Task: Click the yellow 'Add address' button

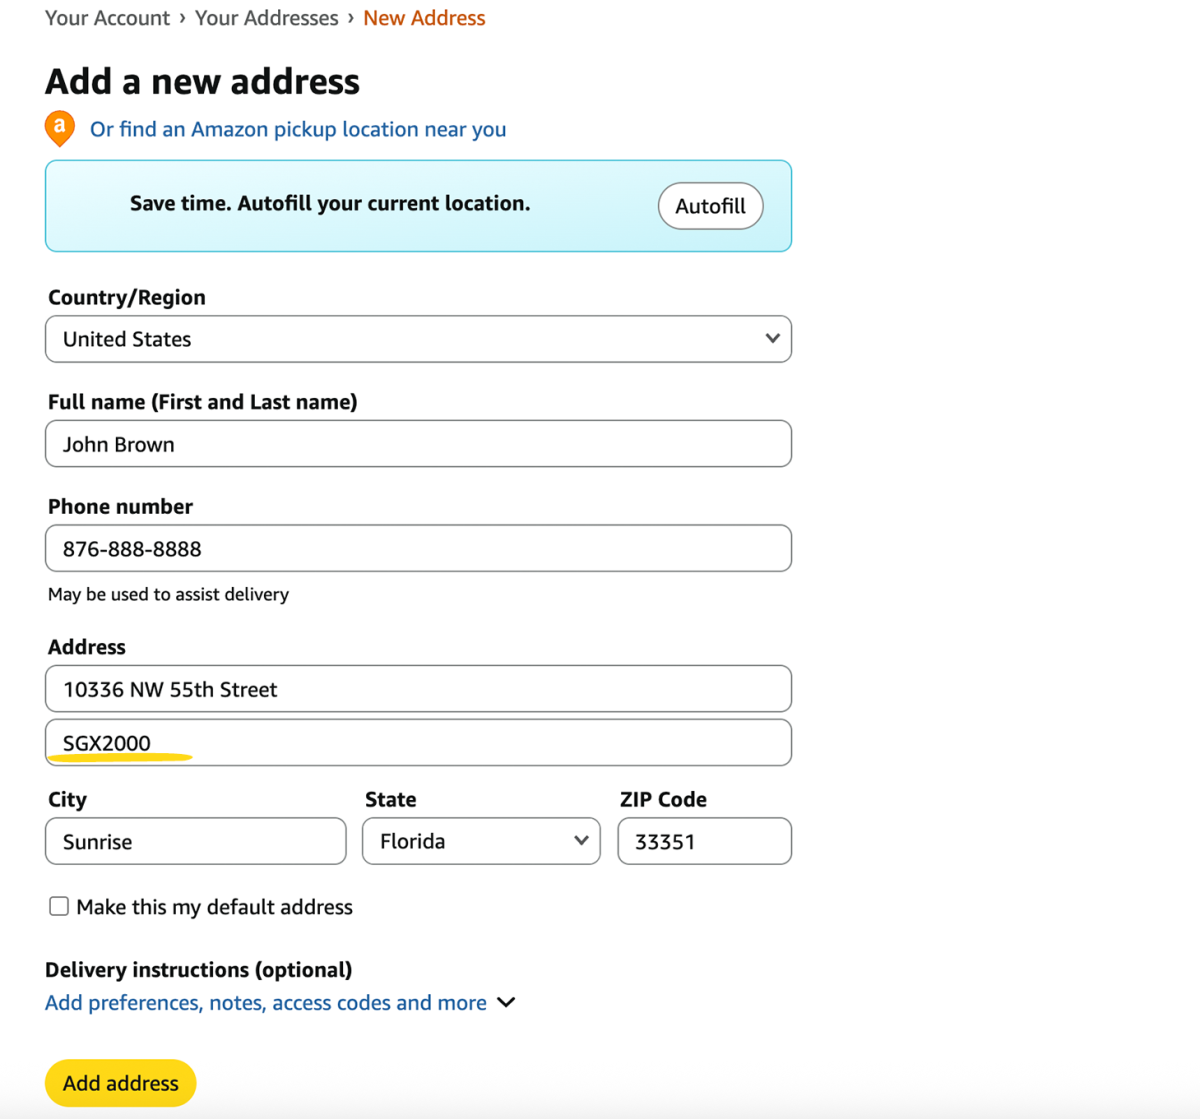Action: tap(121, 1083)
